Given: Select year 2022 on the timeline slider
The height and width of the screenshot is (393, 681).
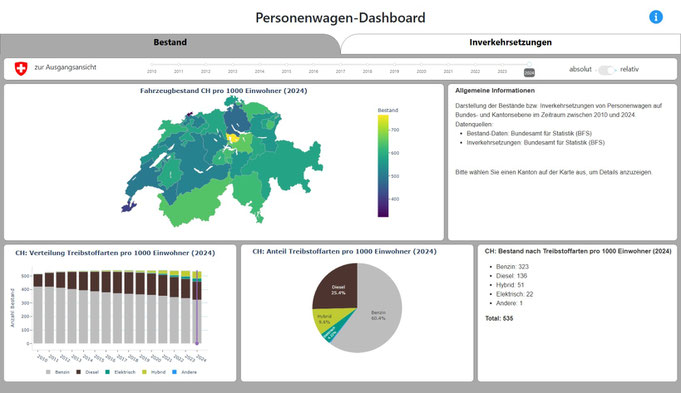Looking at the screenshot, I should (x=475, y=65).
